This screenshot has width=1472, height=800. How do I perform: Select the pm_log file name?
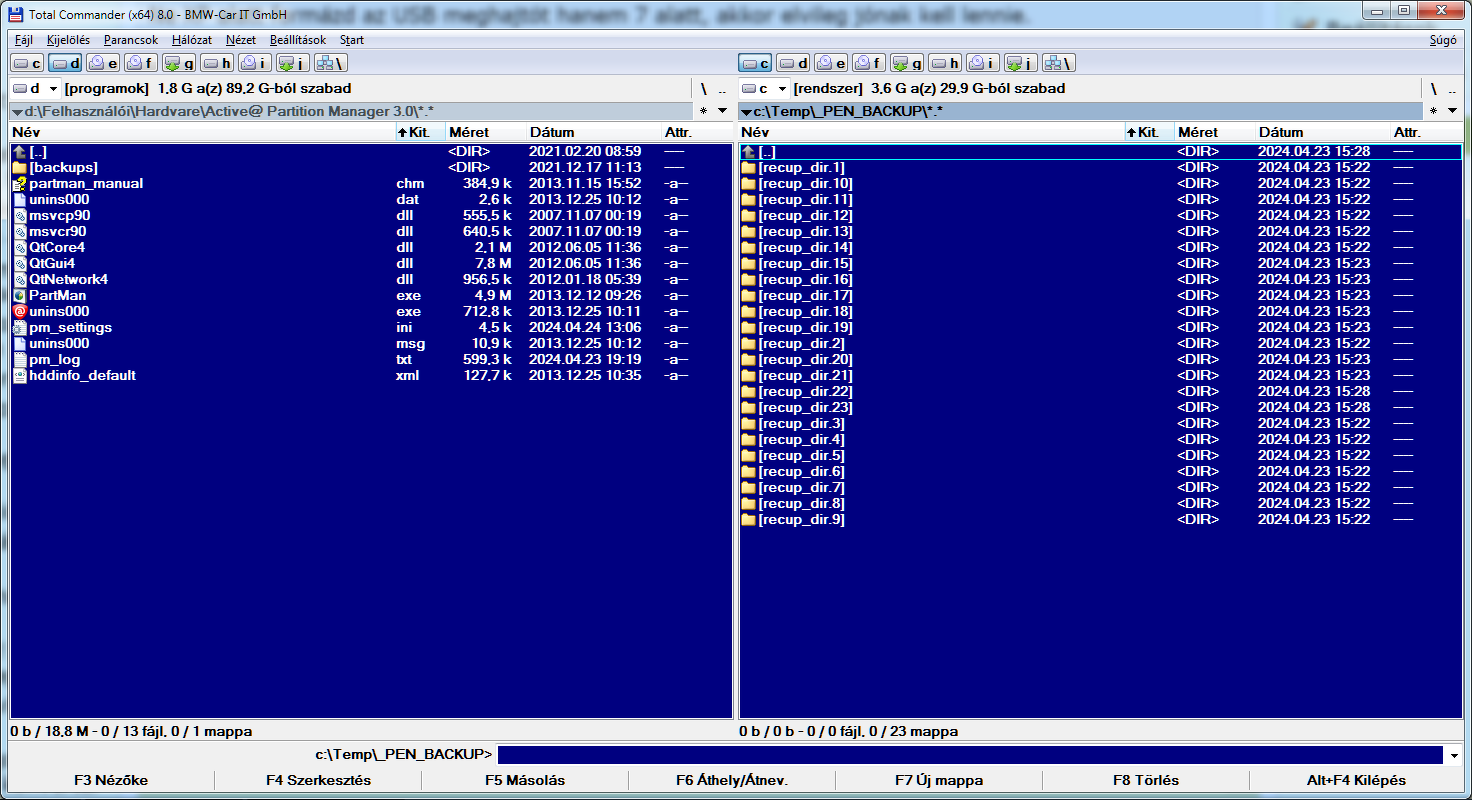point(55,359)
